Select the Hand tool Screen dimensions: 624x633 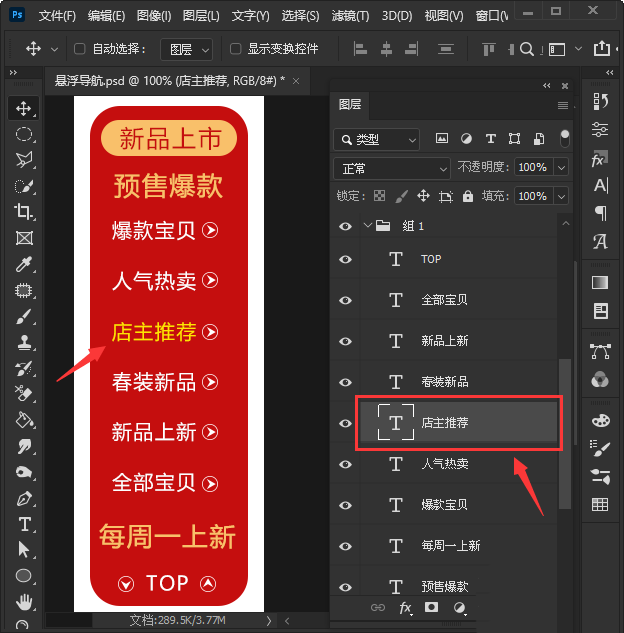[x=24, y=602]
